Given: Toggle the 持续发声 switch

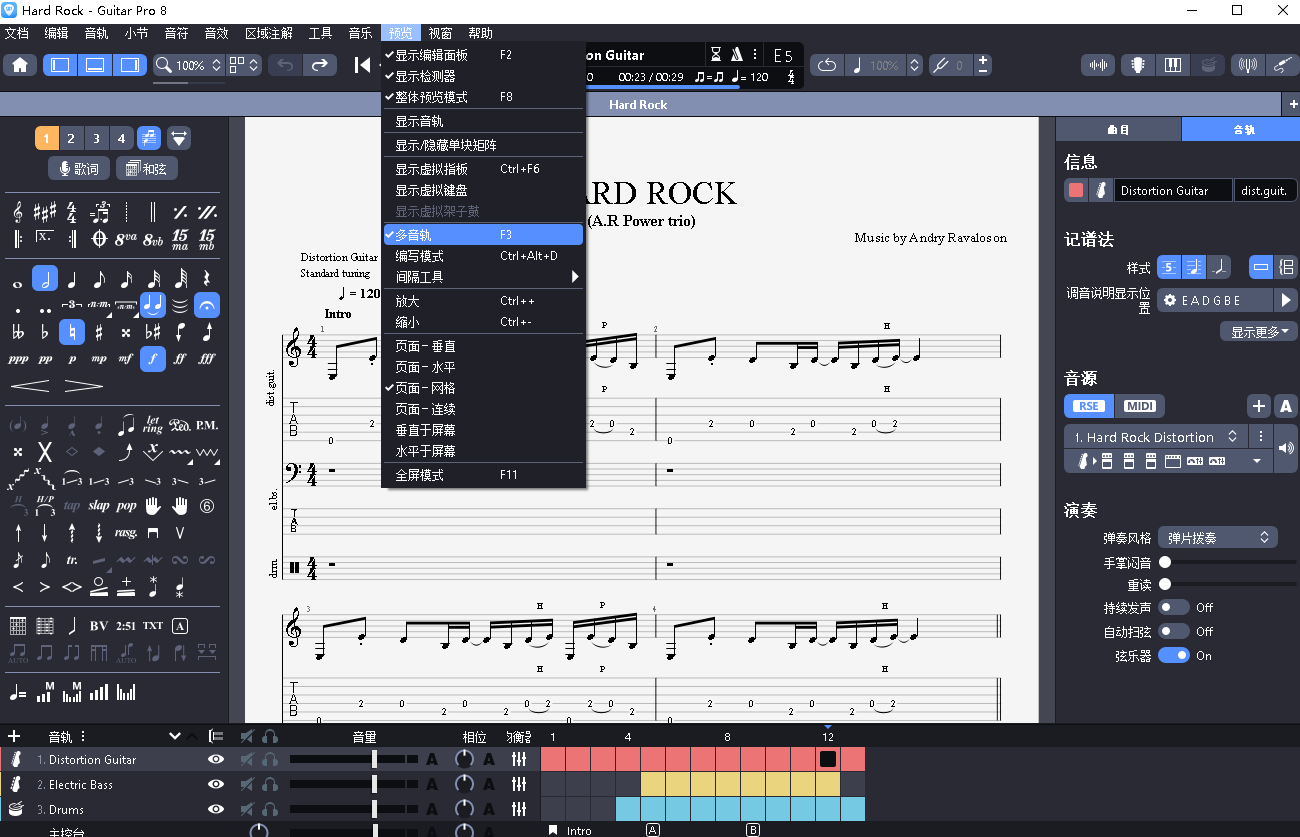Looking at the screenshot, I should click(1174, 607).
